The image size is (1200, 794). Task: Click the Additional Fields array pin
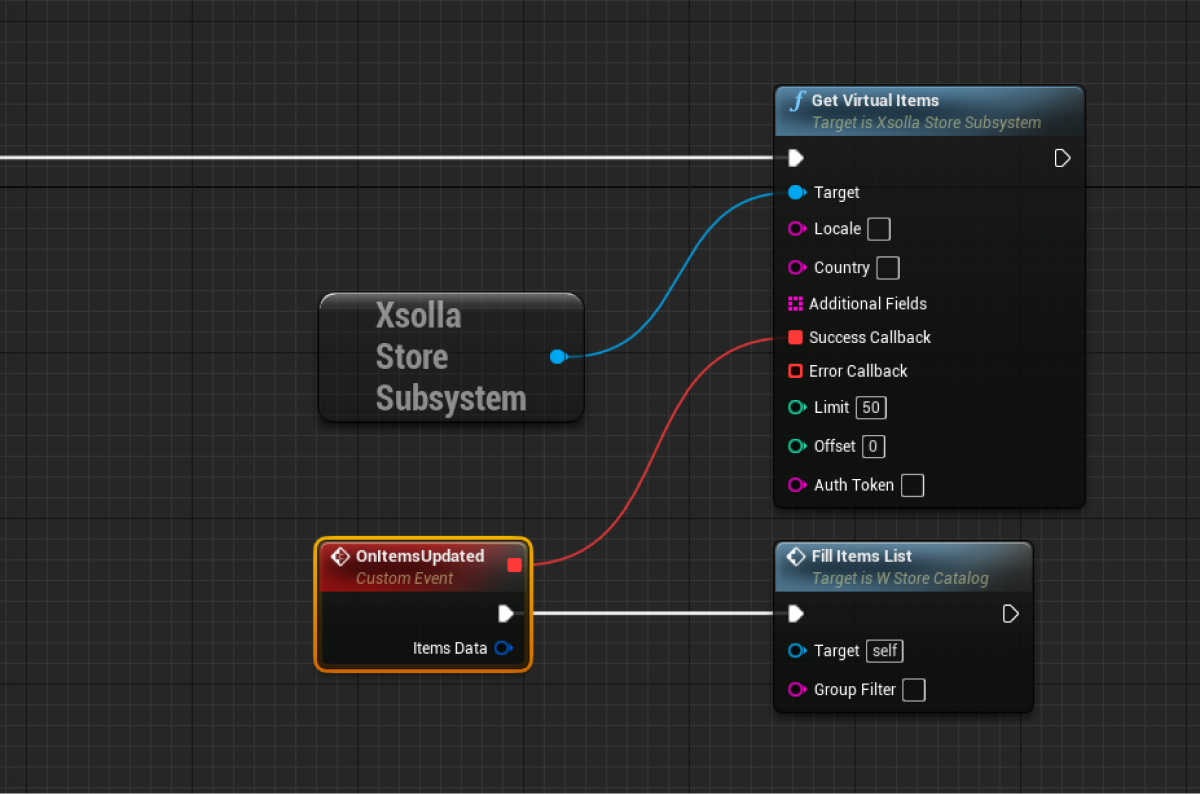pyautogui.click(x=796, y=304)
